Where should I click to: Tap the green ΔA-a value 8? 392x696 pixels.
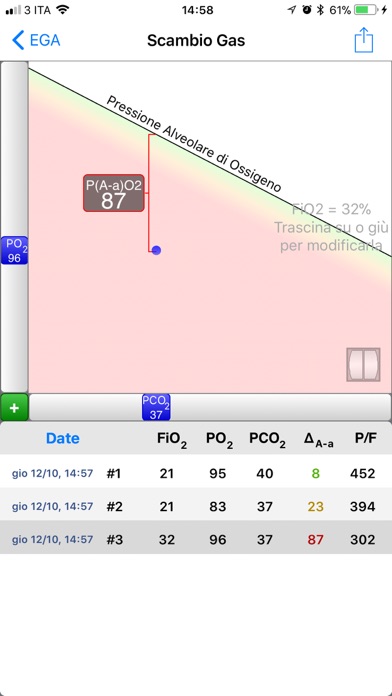[x=316, y=474]
